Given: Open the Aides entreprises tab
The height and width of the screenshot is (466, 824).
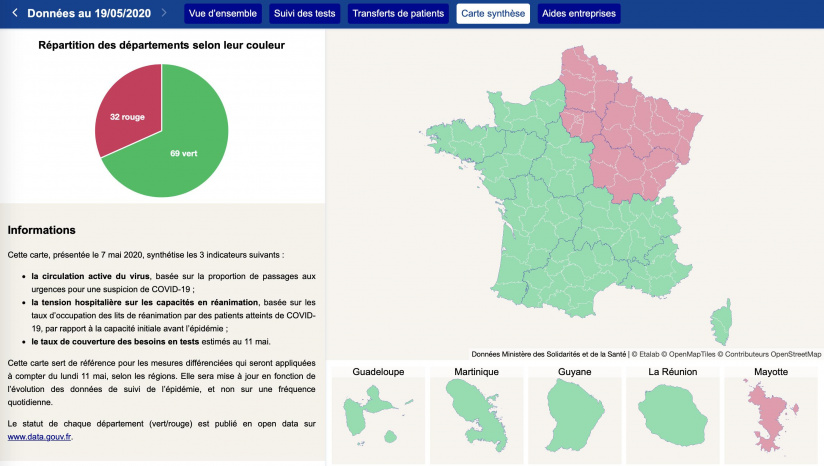Looking at the screenshot, I should pos(578,14).
